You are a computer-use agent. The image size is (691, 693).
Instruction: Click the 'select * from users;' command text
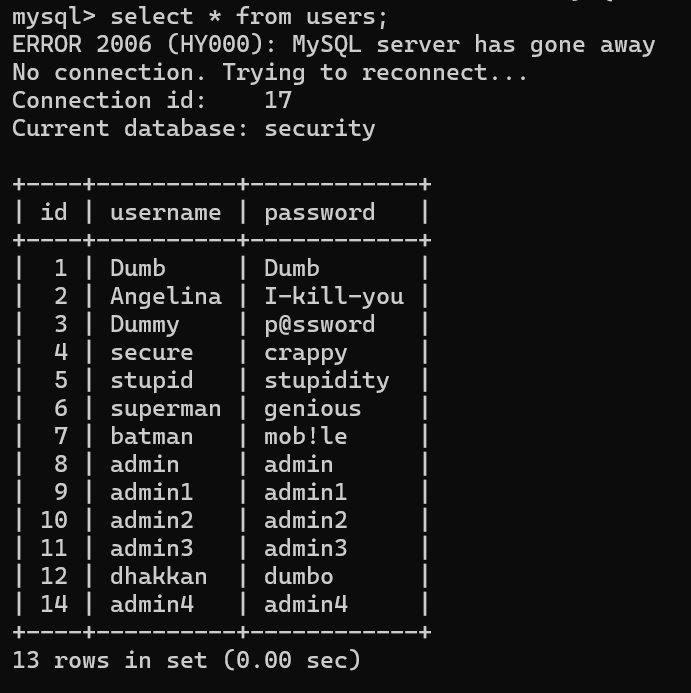click(x=249, y=17)
